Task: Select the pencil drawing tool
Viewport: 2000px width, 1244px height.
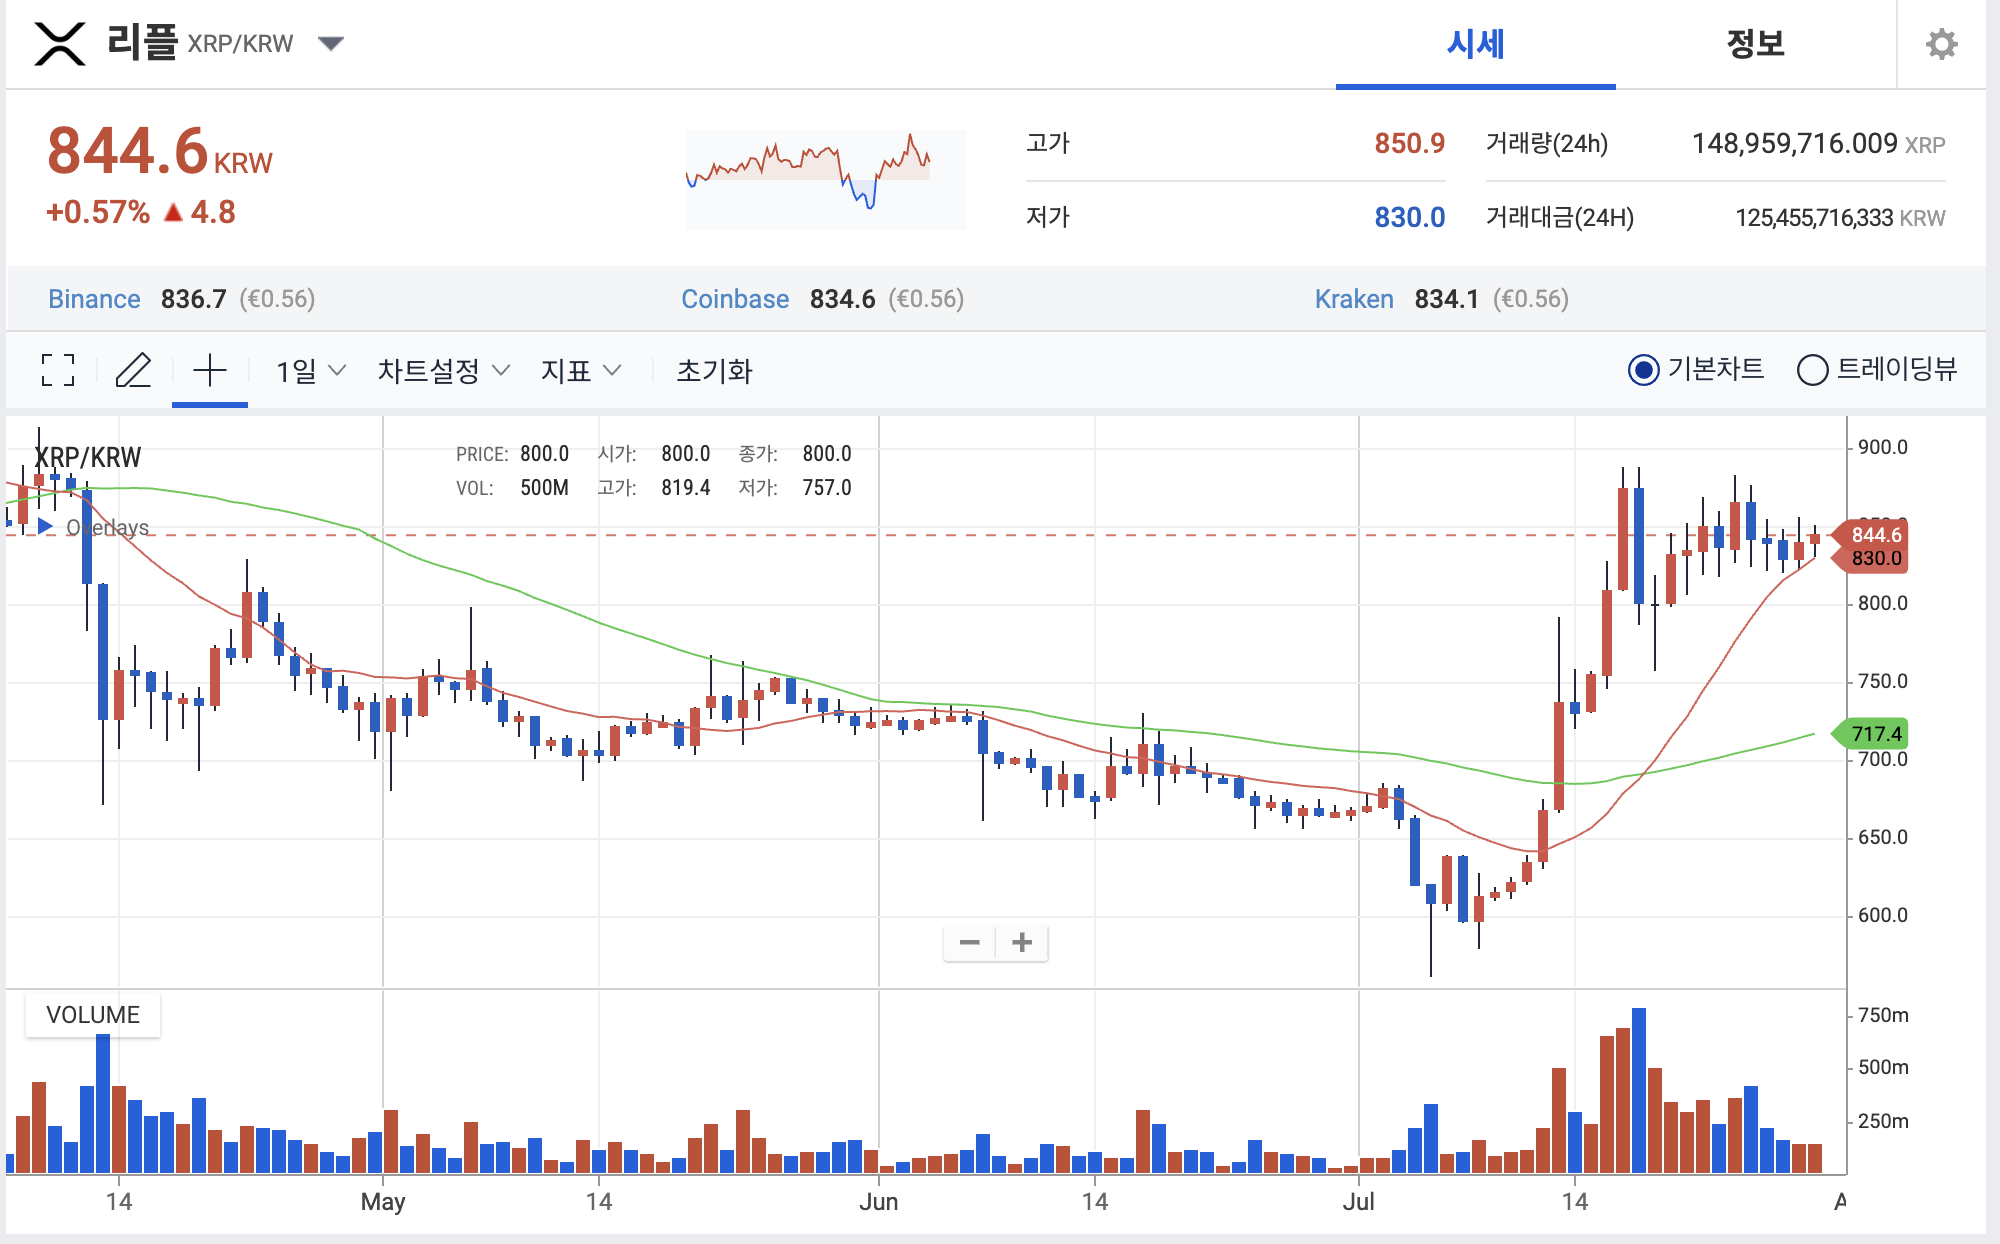Action: click(x=133, y=371)
